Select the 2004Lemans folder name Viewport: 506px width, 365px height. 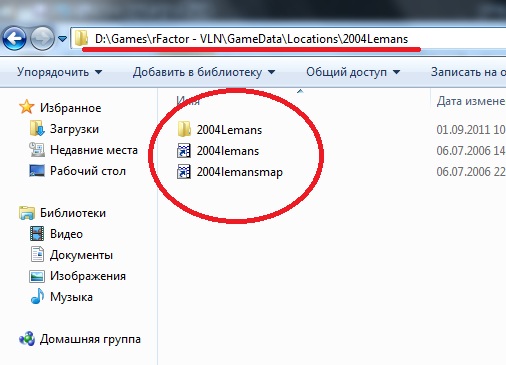click(229, 130)
